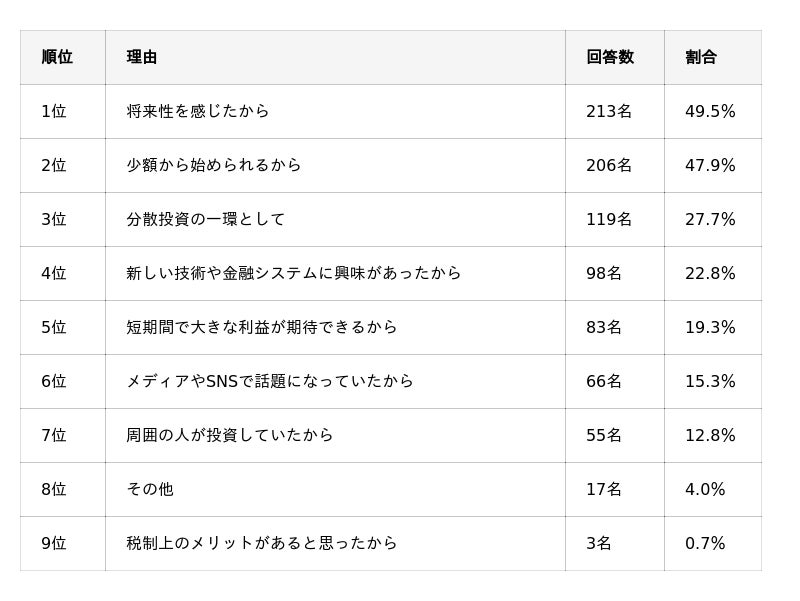
Task: Click the 分散投資の一環として reason cell
Action: click(206, 219)
